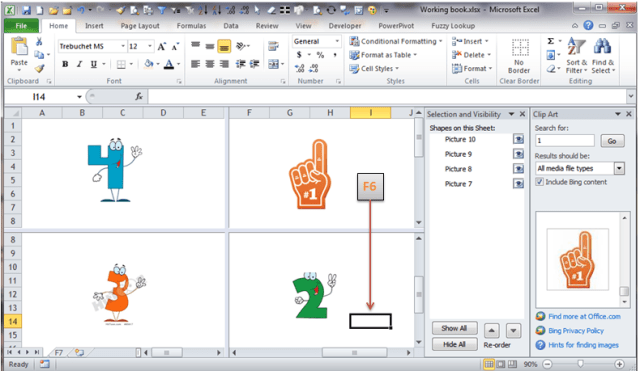The height and width of the screenshot is (371, 640).
Task: Open the File tab
Action: [x=21, y=26]
